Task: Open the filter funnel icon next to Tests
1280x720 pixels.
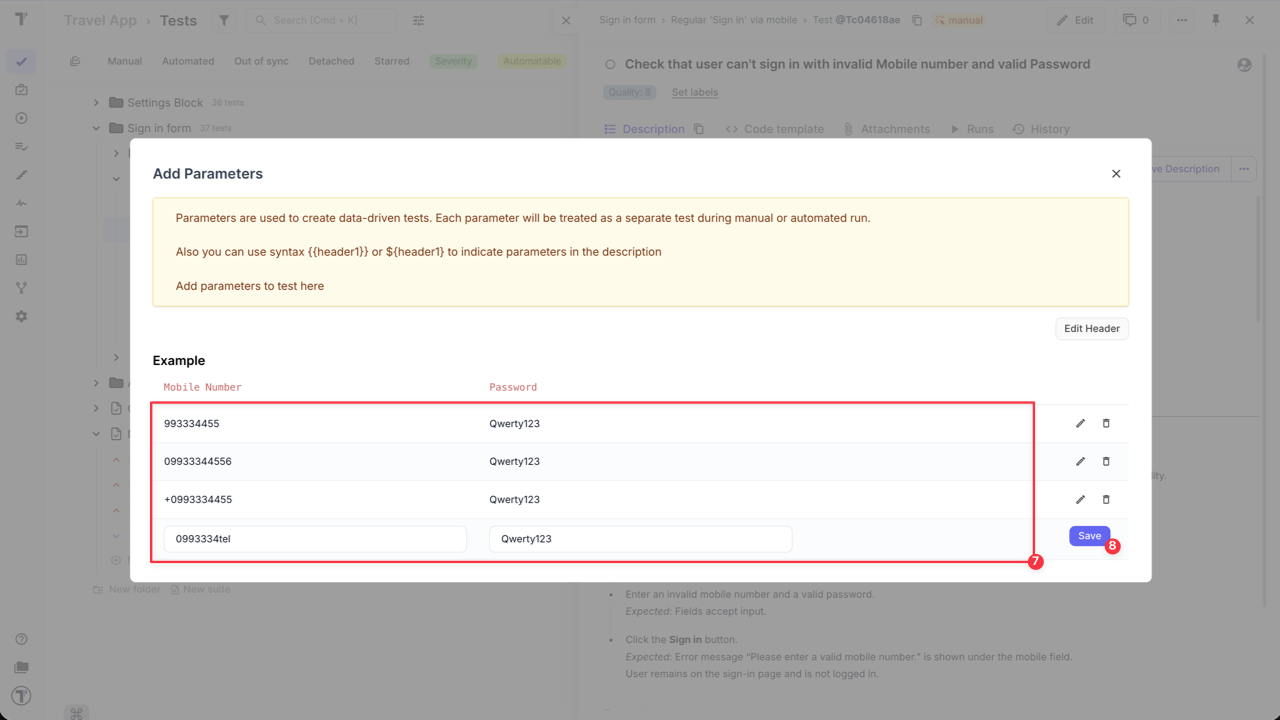Action: (224, 20)
